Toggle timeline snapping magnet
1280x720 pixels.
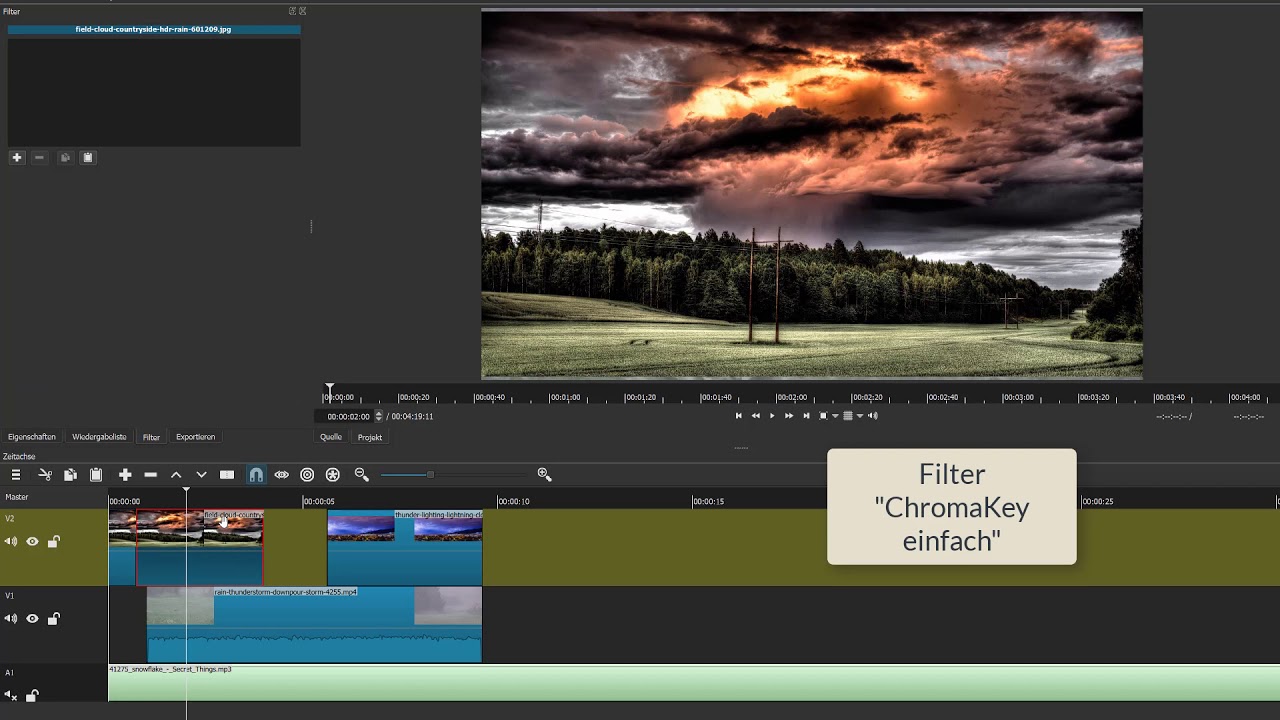coord(256,475)
